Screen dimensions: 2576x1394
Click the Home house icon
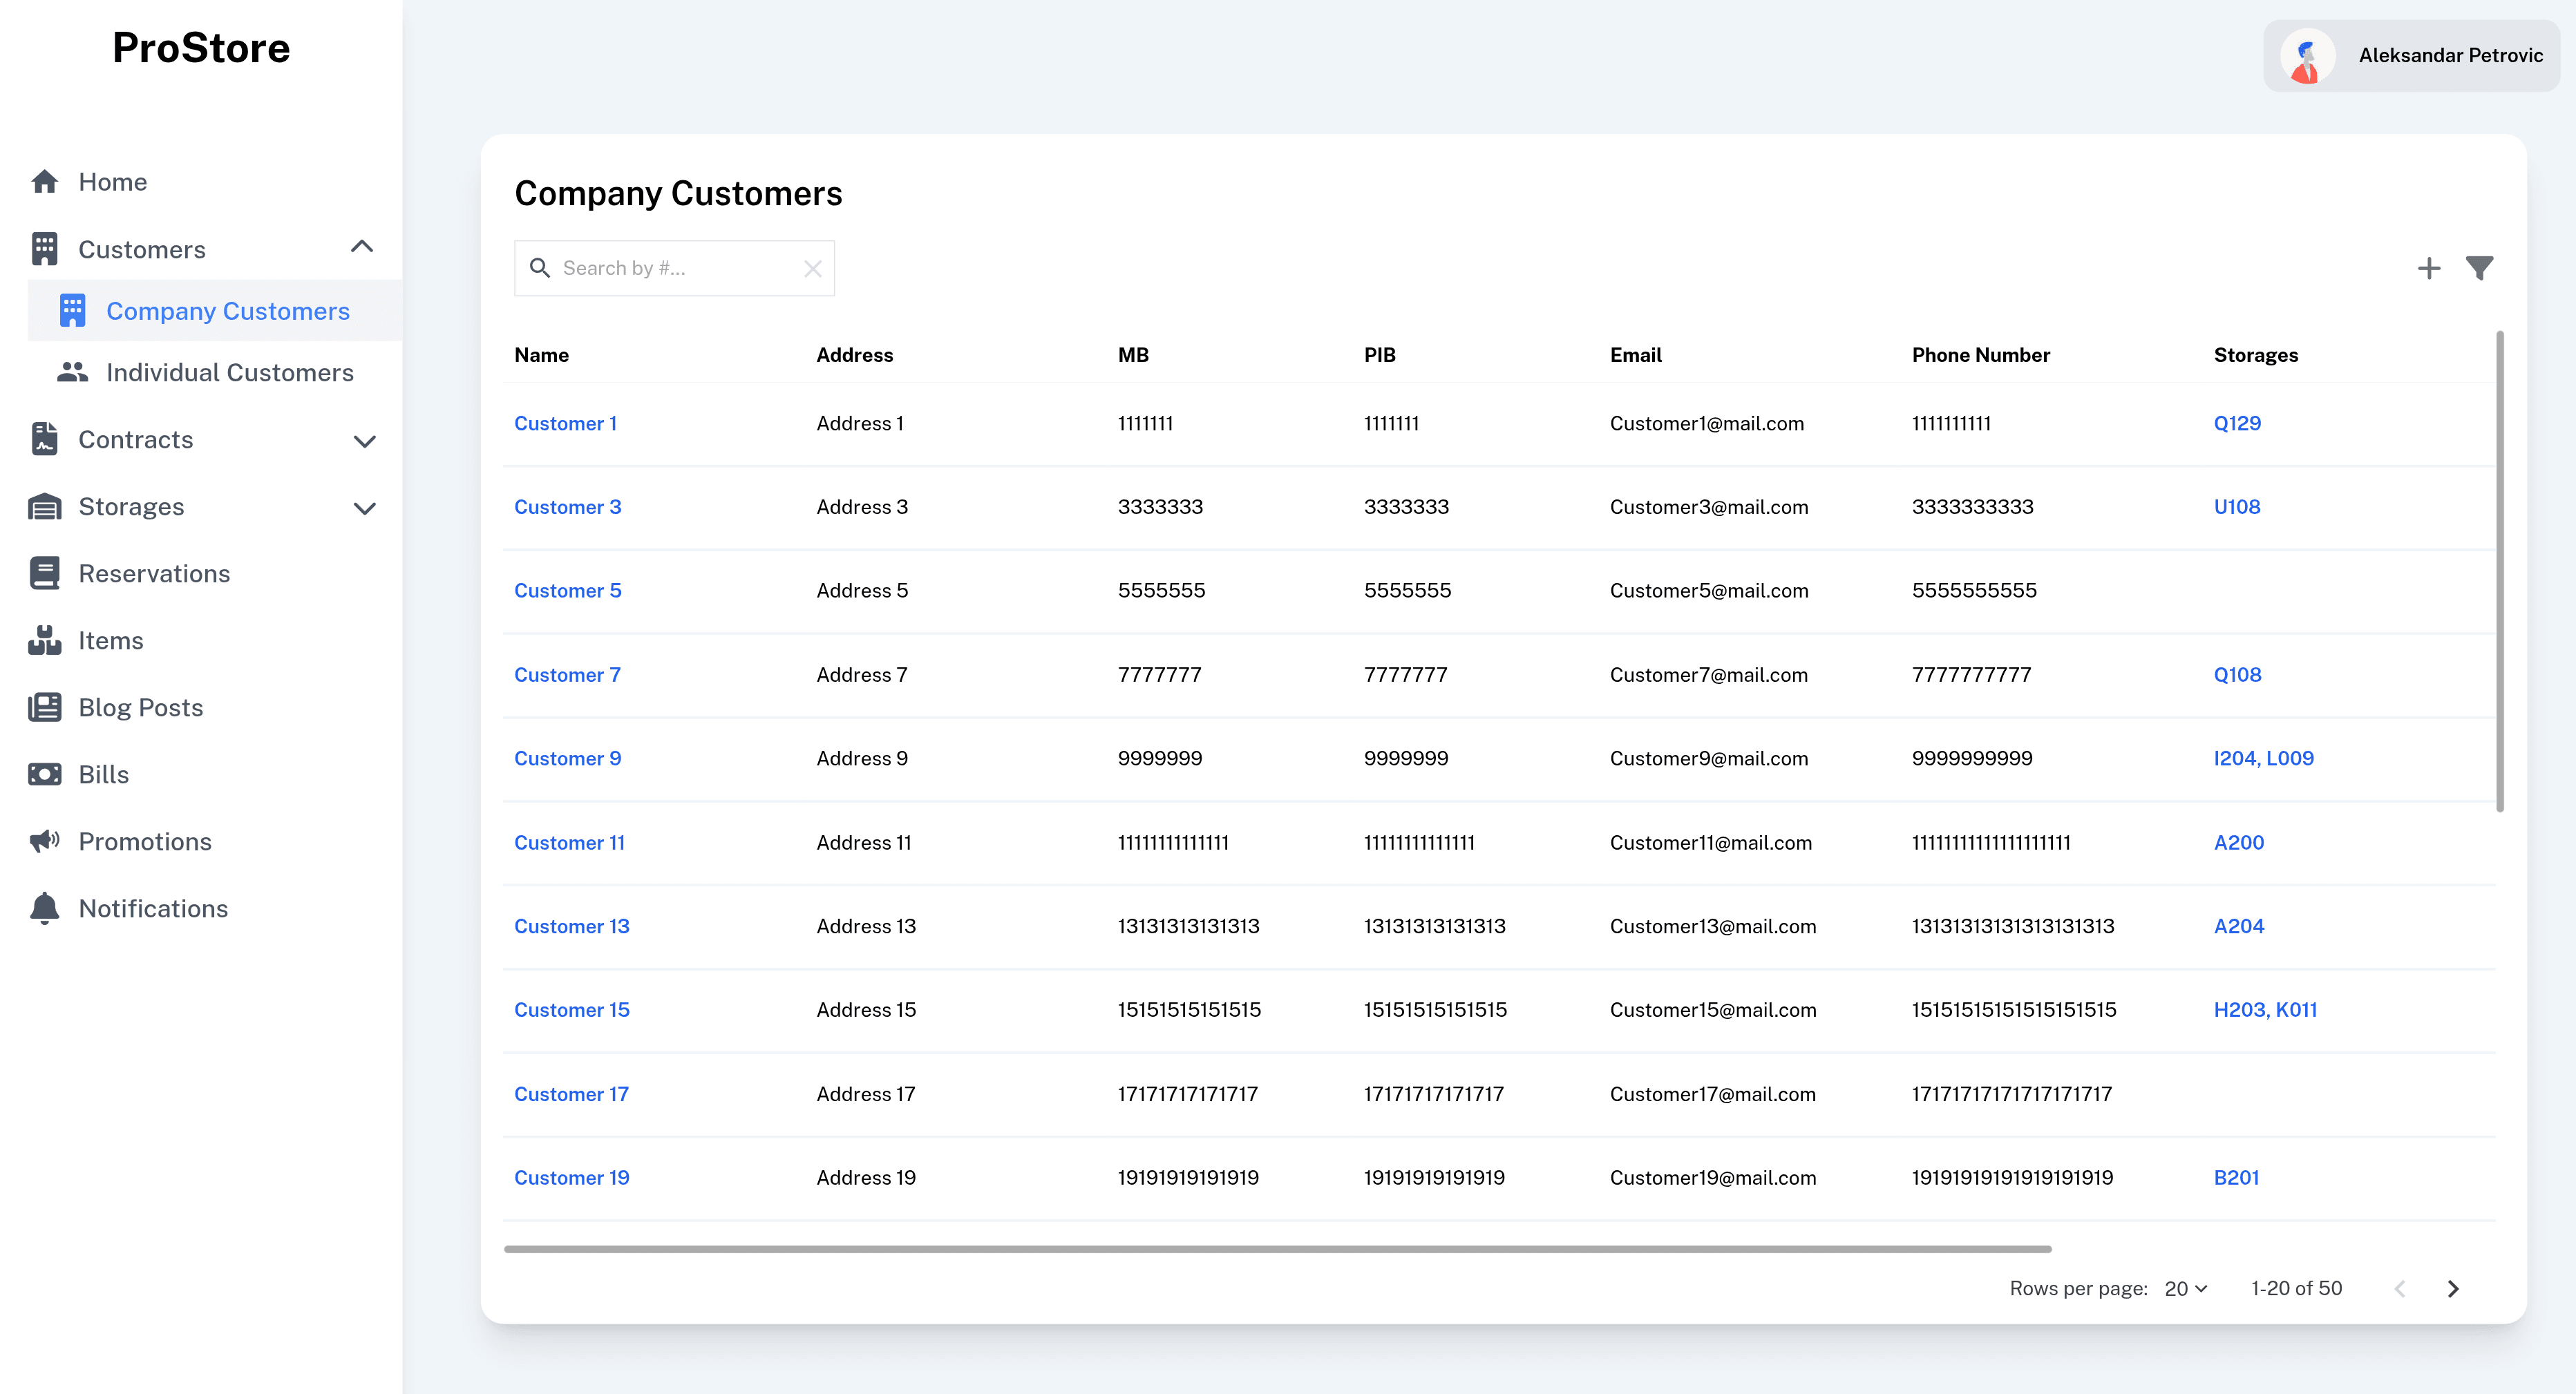point(44,181)
